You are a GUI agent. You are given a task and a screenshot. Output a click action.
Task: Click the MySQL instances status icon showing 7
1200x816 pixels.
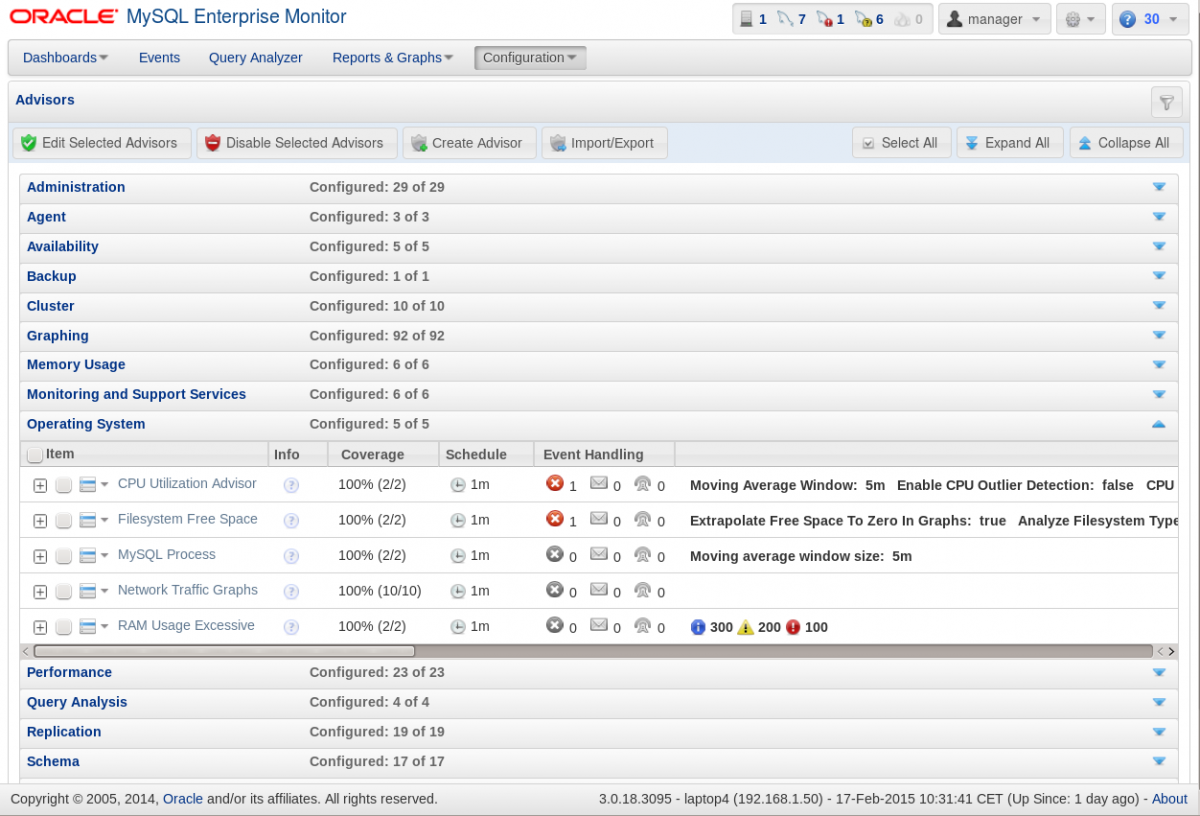pyautogui.click(x=785, y=19)
